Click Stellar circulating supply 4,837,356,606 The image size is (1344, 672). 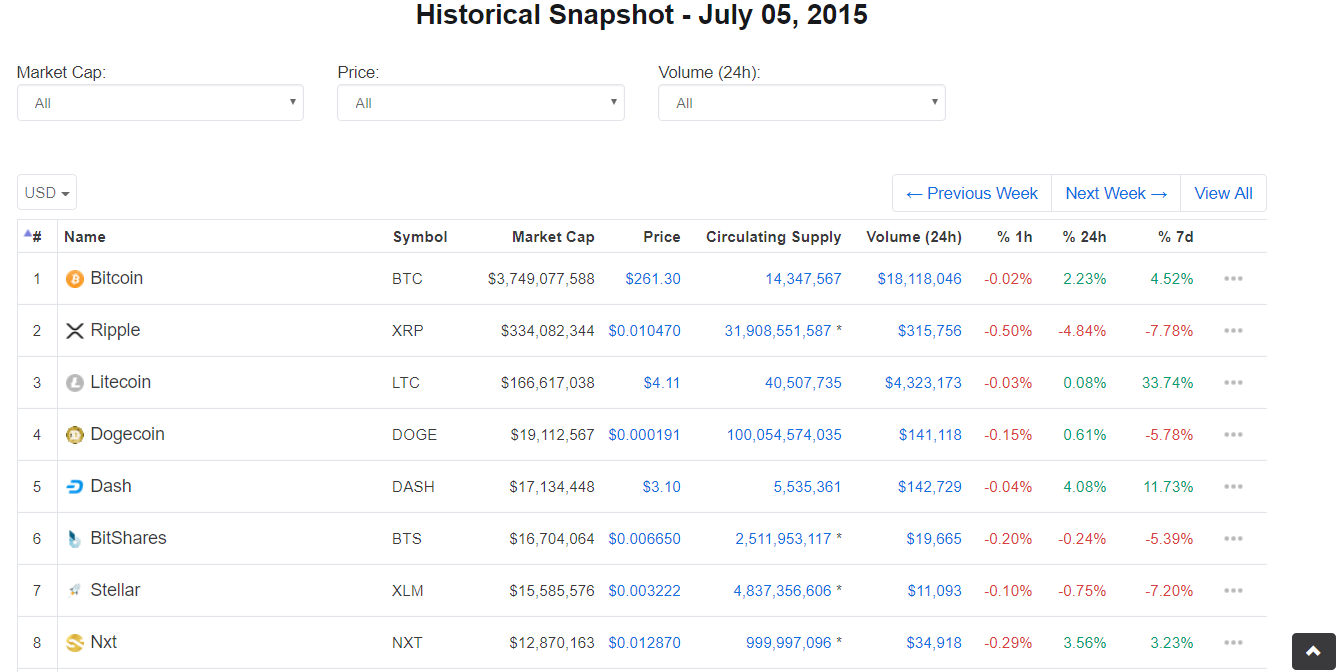783,591
